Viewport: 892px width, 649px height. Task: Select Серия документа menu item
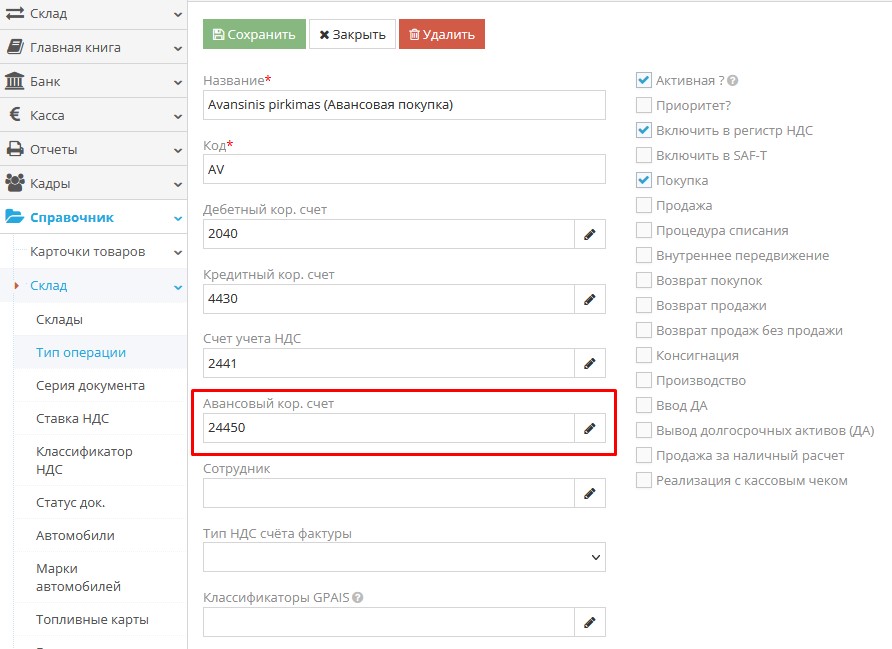tap(90, 385)
